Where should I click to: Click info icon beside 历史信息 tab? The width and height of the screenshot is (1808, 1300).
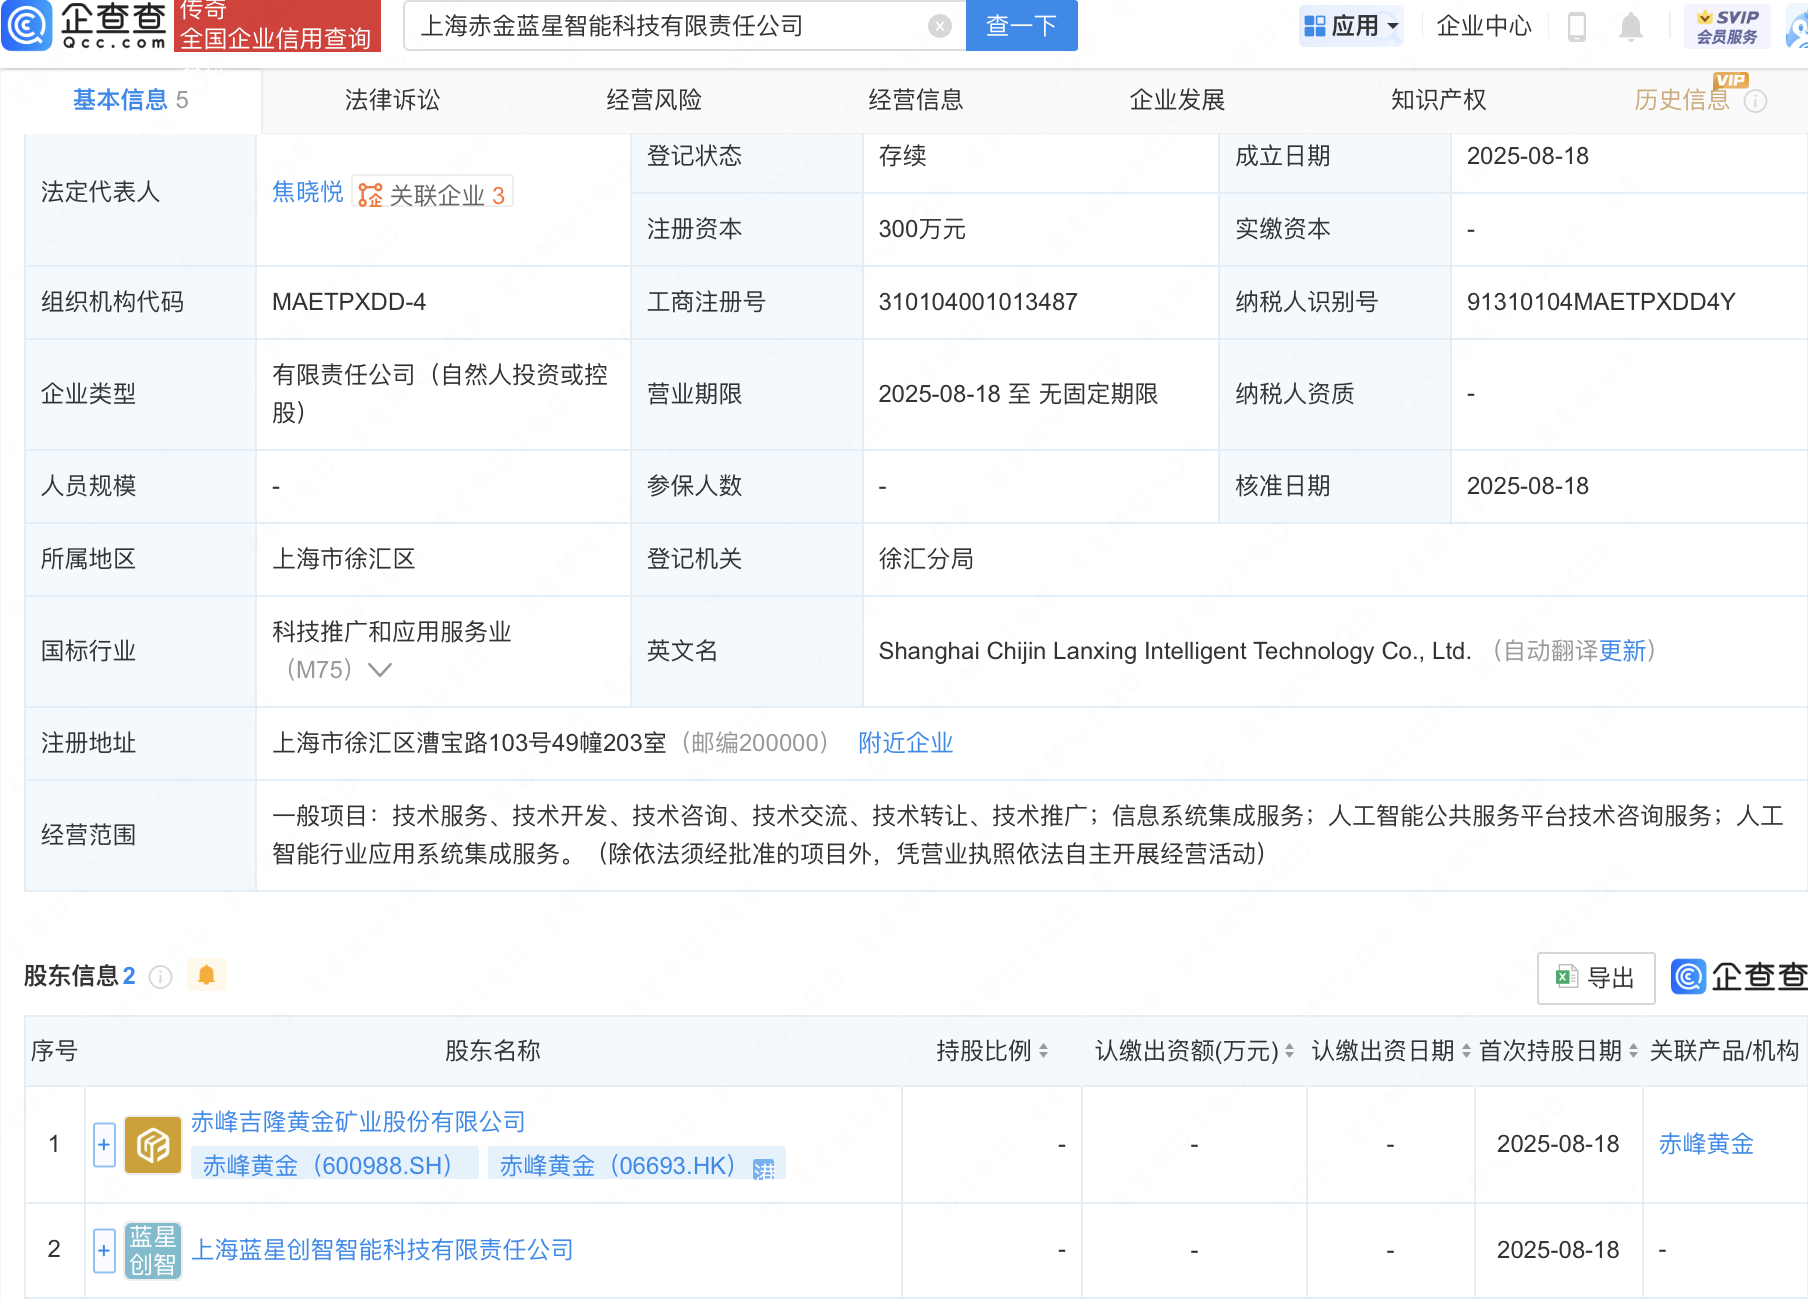pyautogui.click(x=1756, y=101)
